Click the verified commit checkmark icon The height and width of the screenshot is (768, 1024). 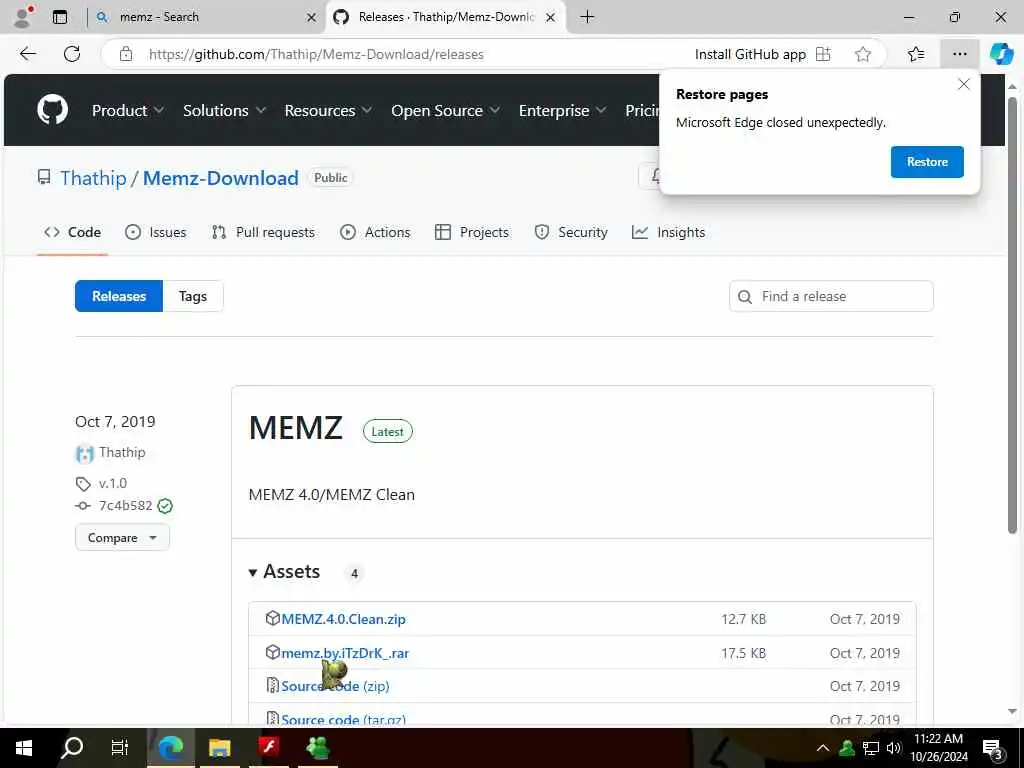(x=165, y=506)
